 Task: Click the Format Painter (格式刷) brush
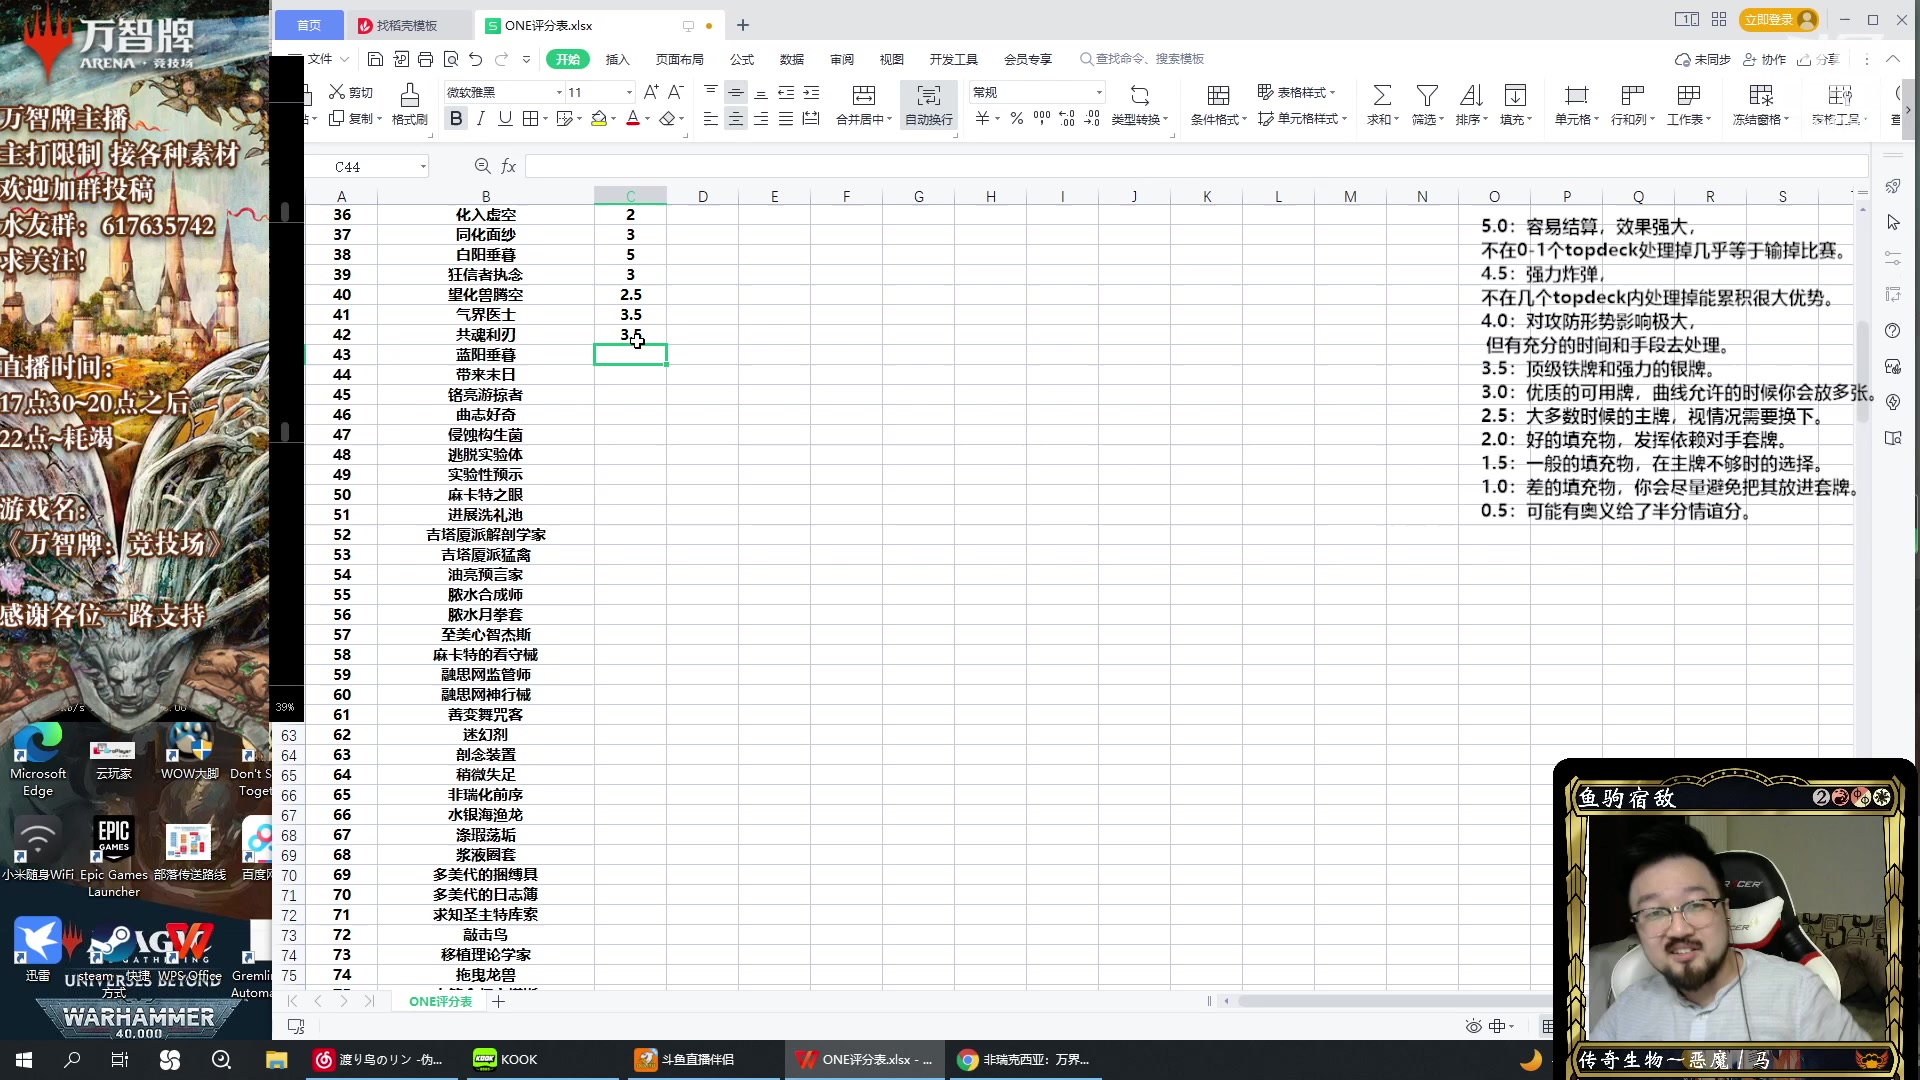pos(409,104)
